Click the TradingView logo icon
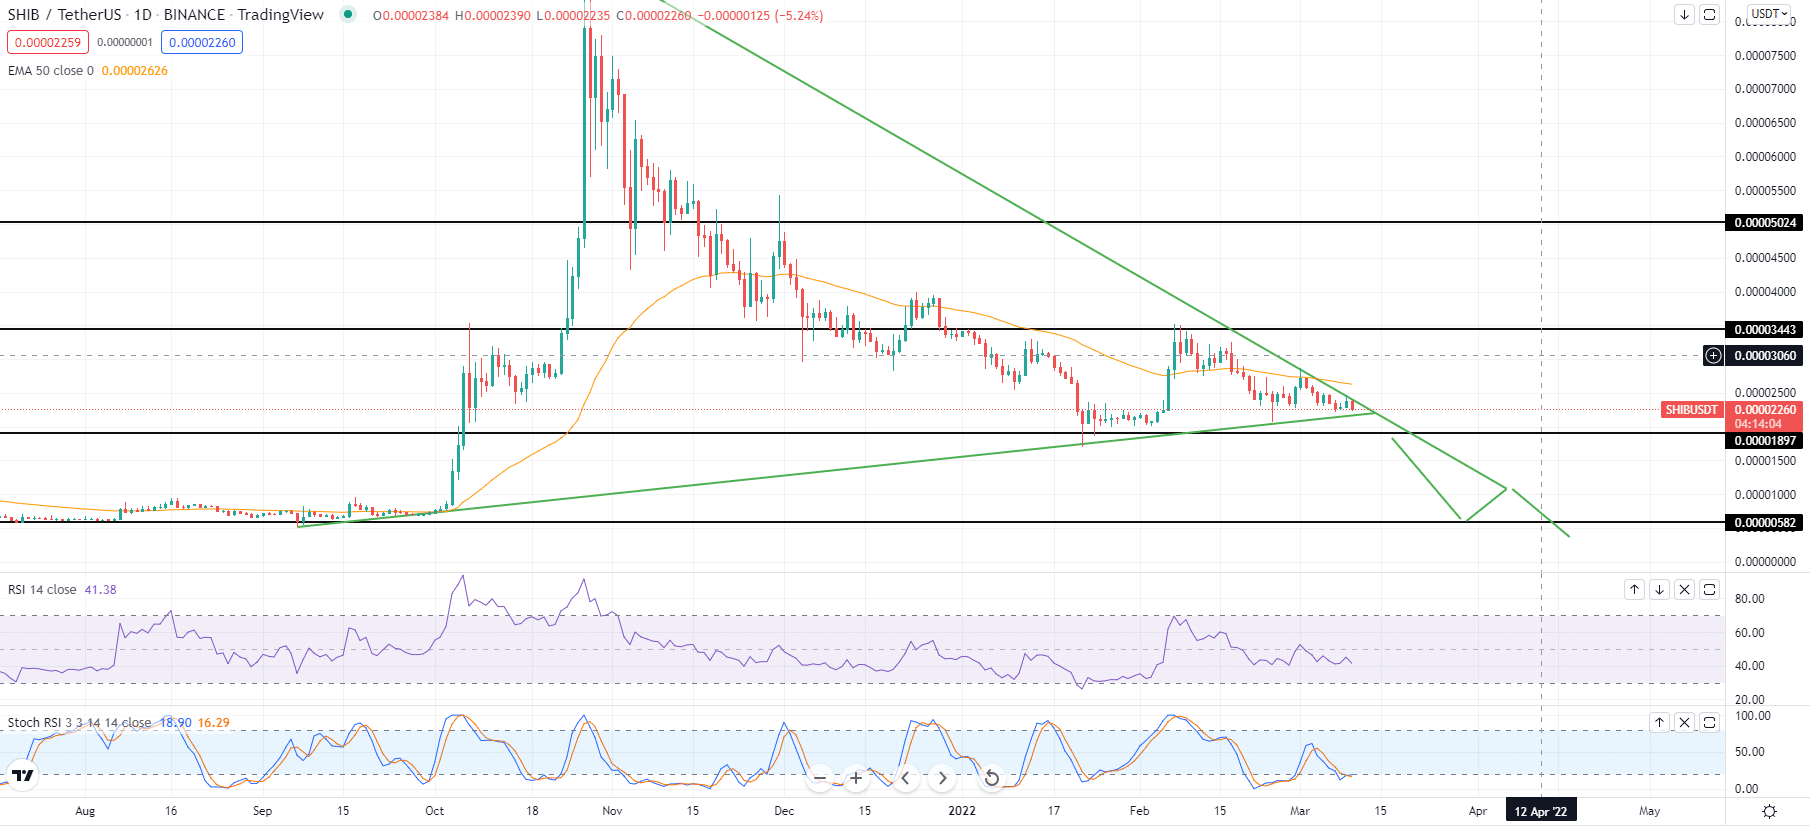Screen dimensions: 1810x826 pos(22,775)
